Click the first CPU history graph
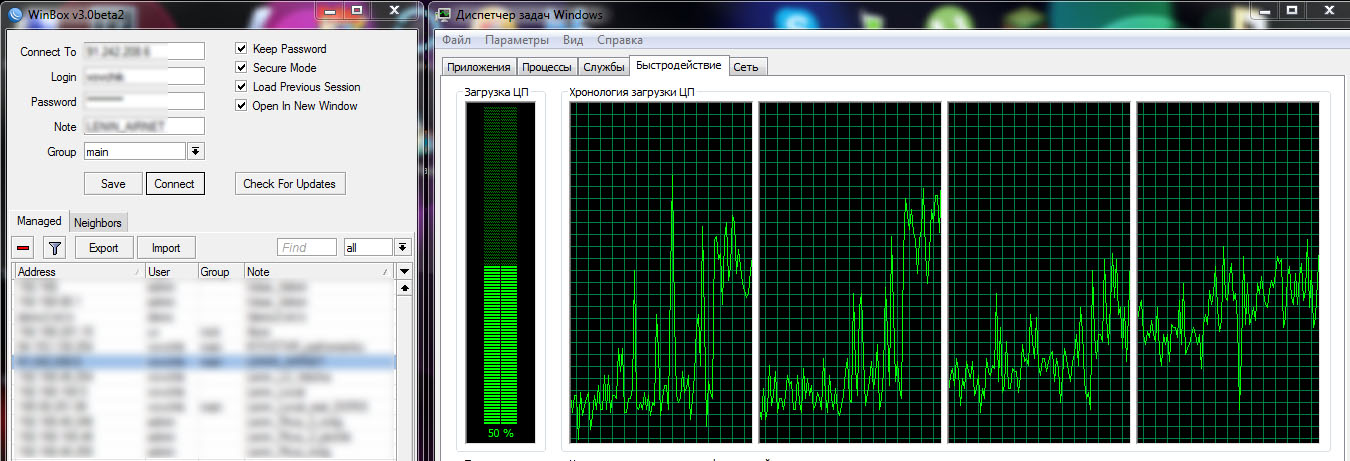This screenshot has height=461, width=1350. coord(660,272)
